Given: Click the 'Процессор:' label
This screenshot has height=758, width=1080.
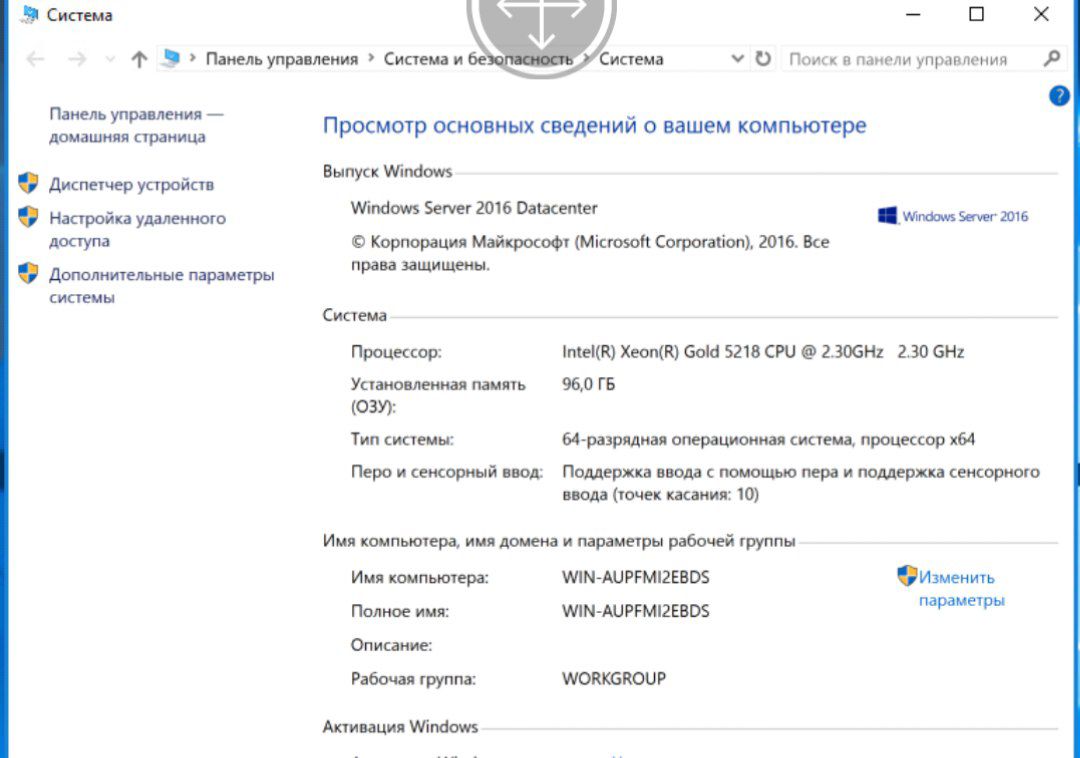Looking at the screenshot, I should coord(396,352).
